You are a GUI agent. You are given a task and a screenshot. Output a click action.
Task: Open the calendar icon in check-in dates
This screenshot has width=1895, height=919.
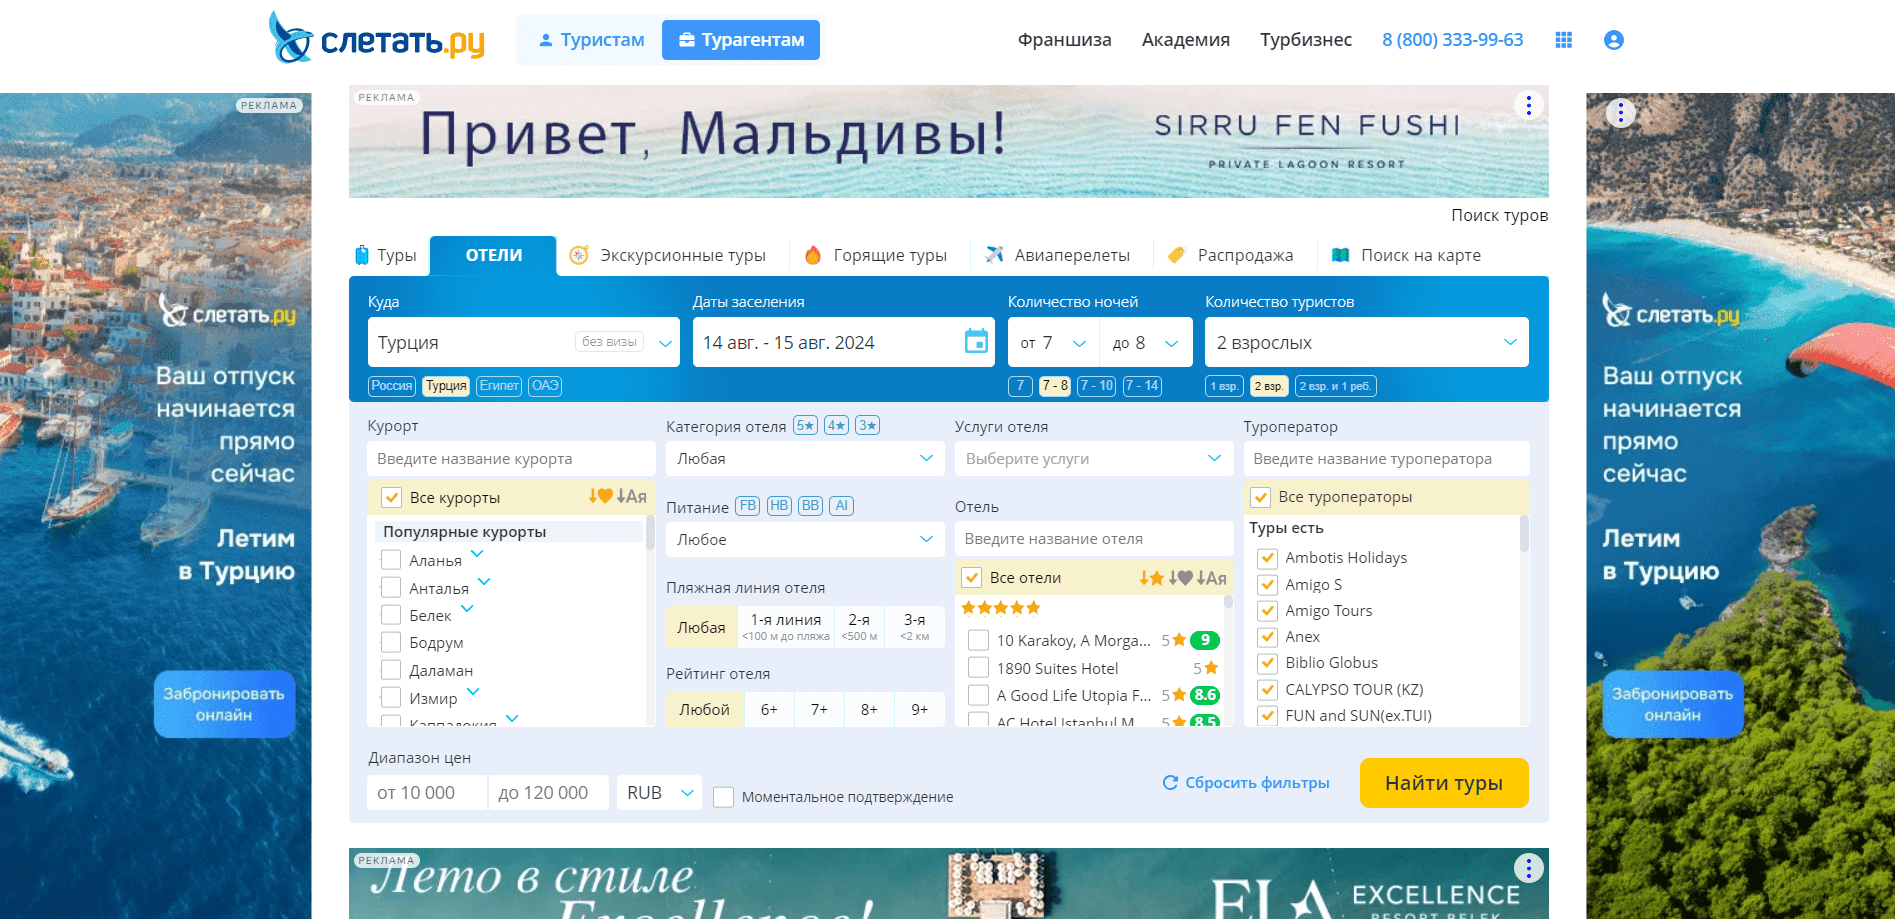point(976,342)
